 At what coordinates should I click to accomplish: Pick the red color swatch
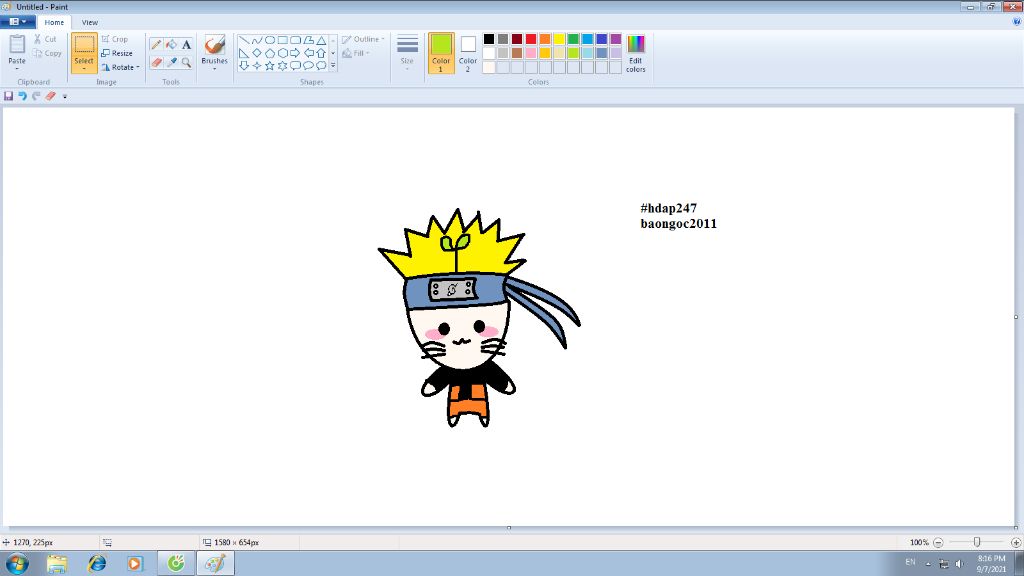(x=531, y=39)
